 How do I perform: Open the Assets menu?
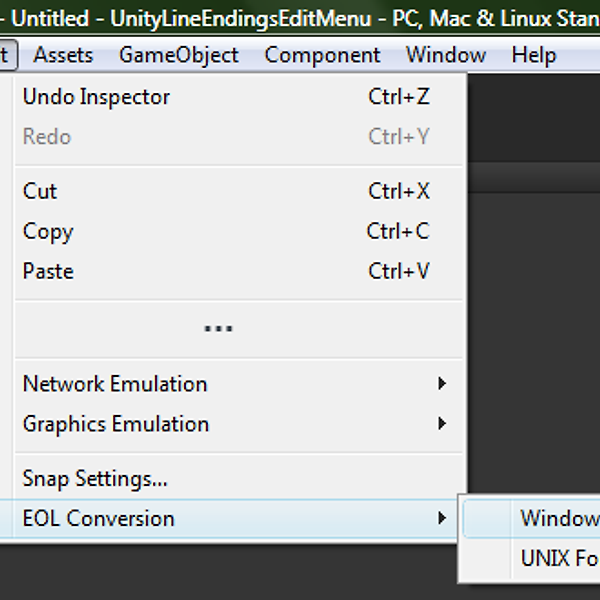(63, 55)
